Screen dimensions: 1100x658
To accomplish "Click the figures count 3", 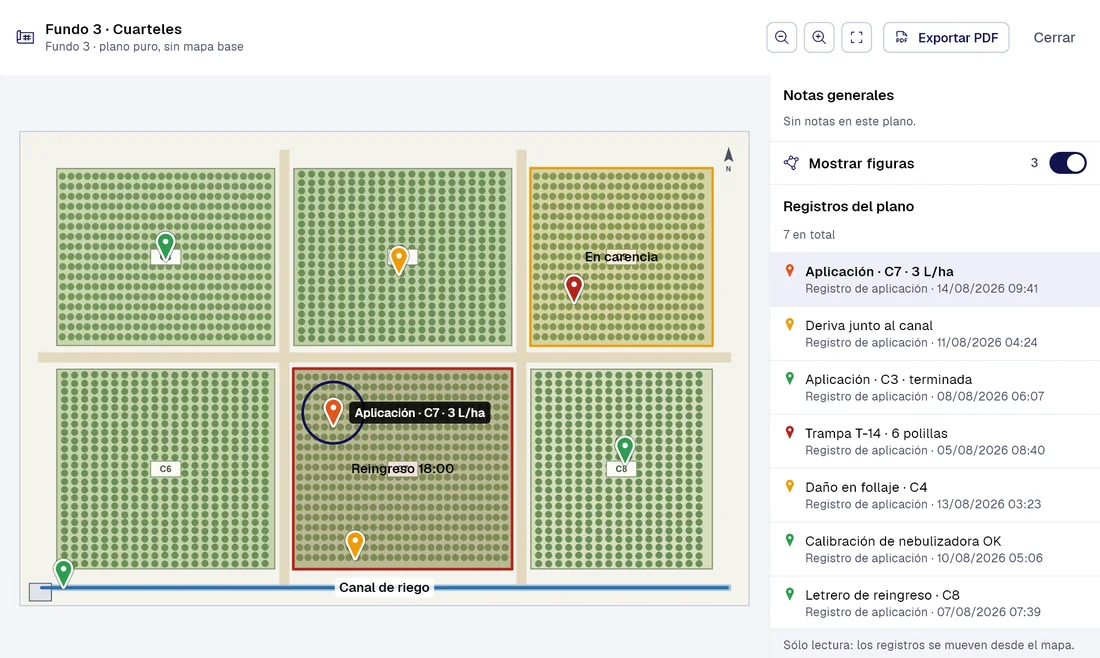I will click(1034, 163).
